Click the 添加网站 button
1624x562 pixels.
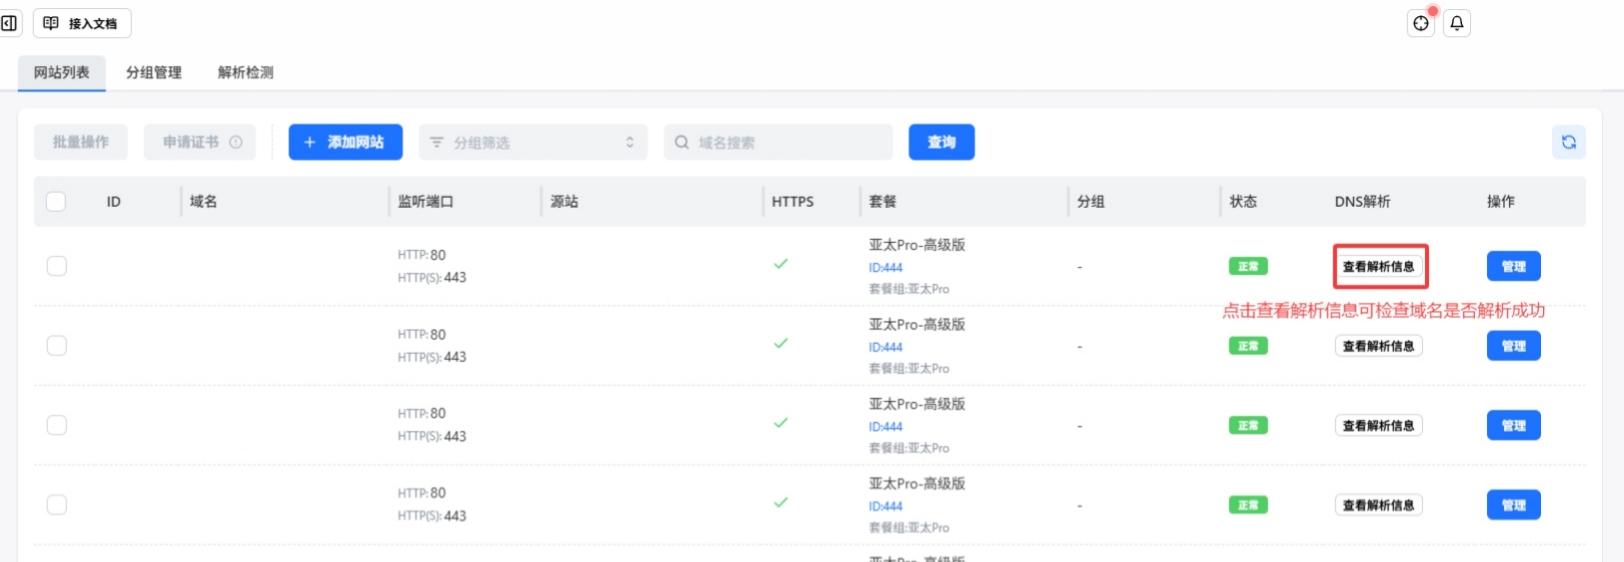[345, 142]
